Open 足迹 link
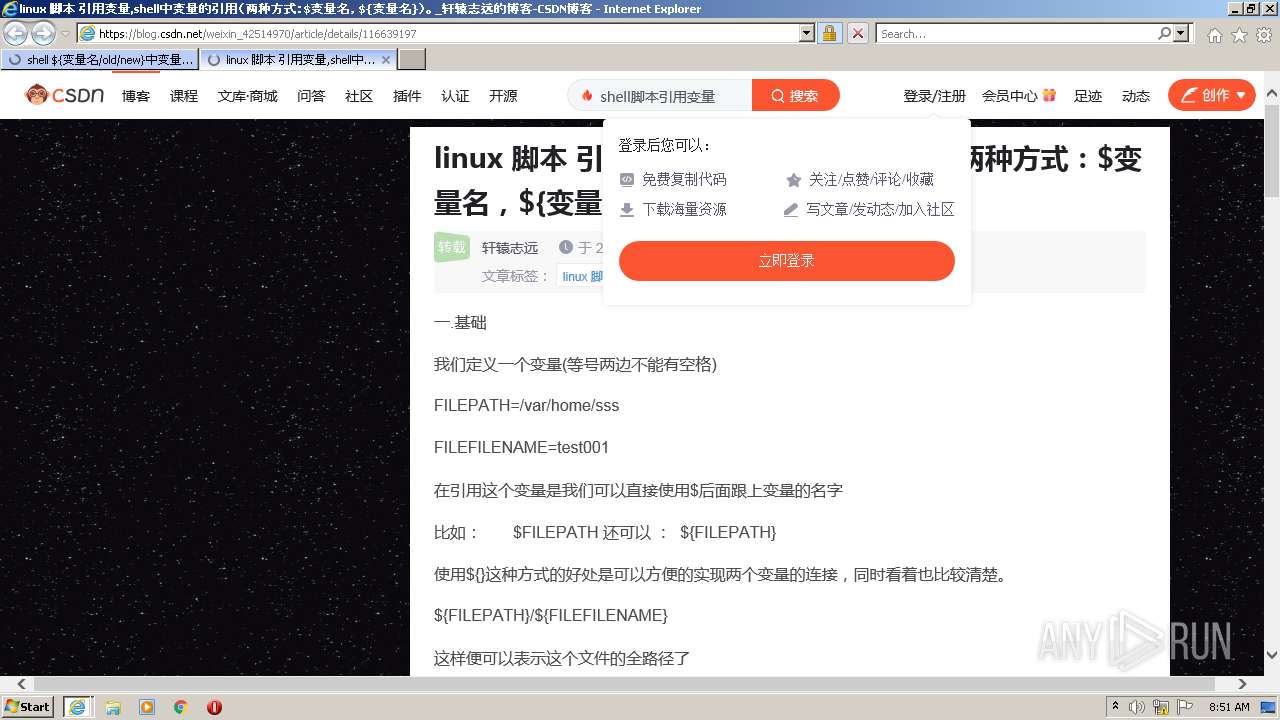1280x720 pixels. [x=1088, y=96]
